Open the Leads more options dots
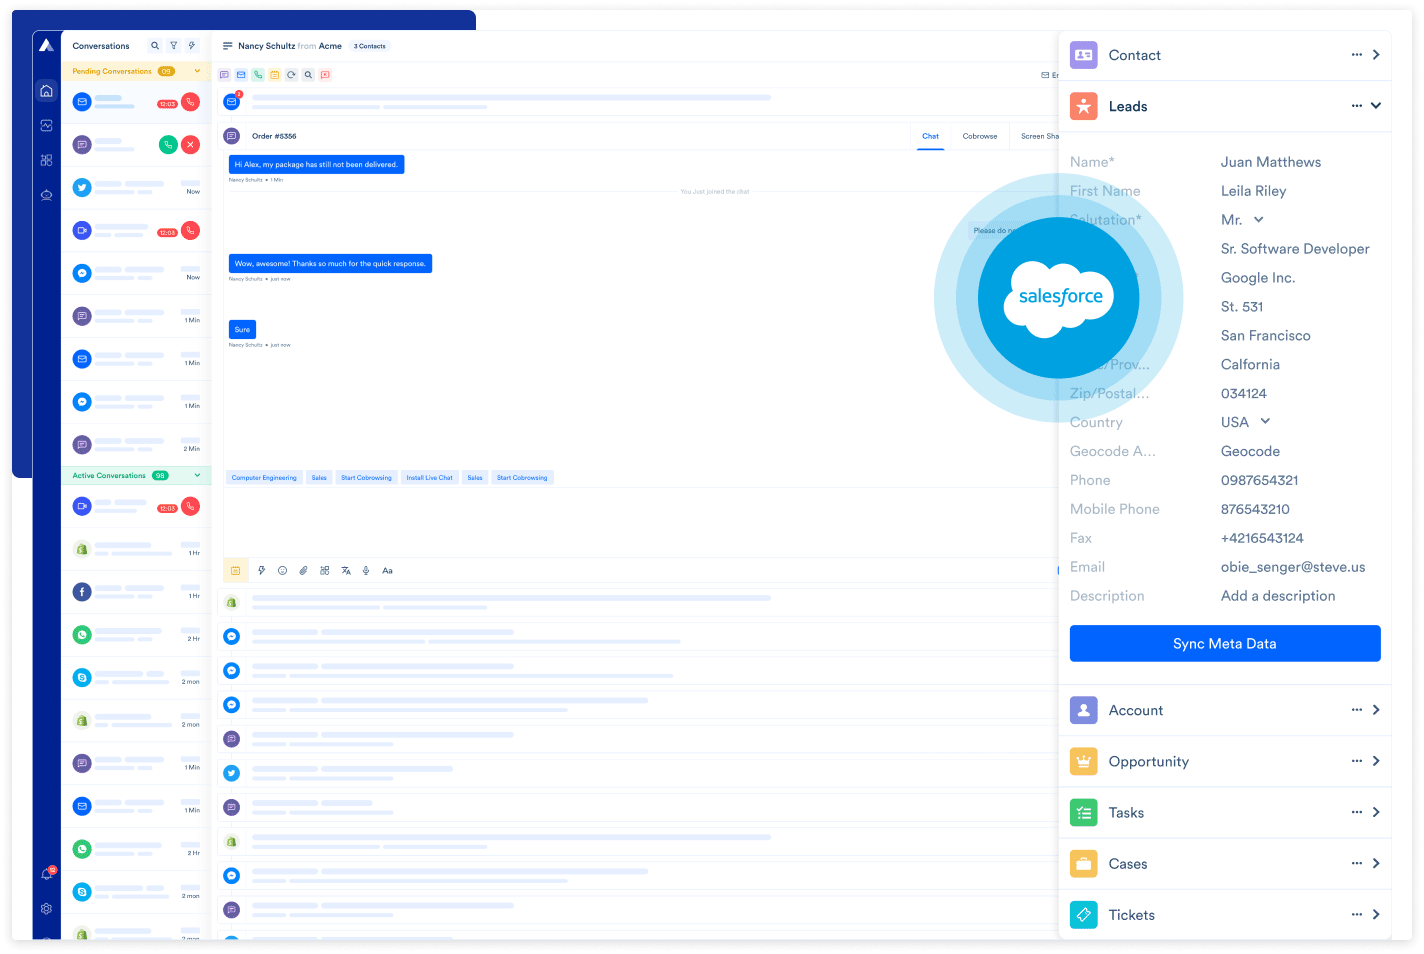 [x=1357, y=106]
